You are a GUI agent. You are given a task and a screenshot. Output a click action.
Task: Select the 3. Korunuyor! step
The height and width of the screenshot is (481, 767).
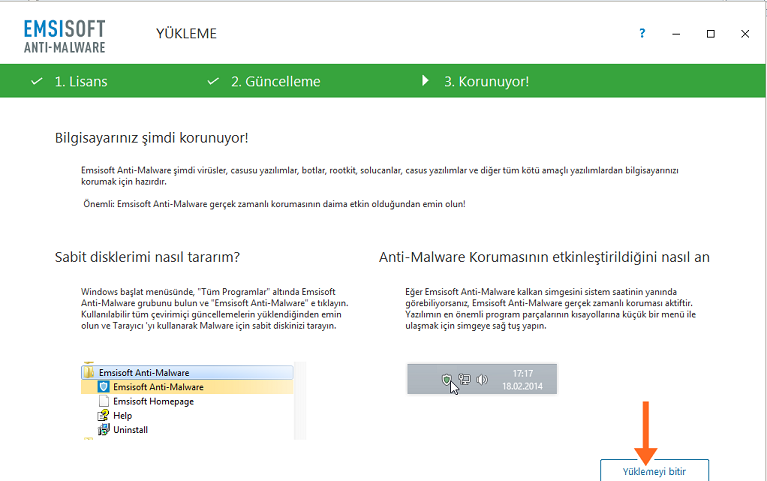coord(486,81)
